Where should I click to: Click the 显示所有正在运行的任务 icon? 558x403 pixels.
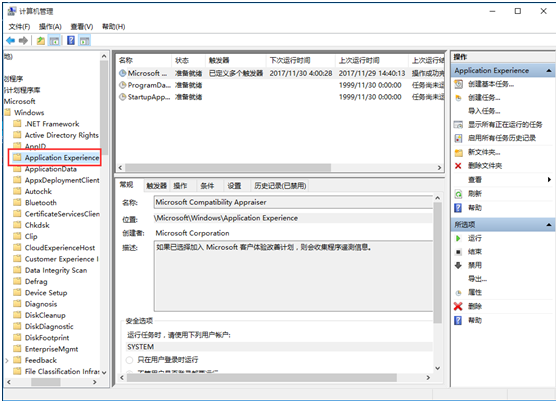click(x=459, y=125)
